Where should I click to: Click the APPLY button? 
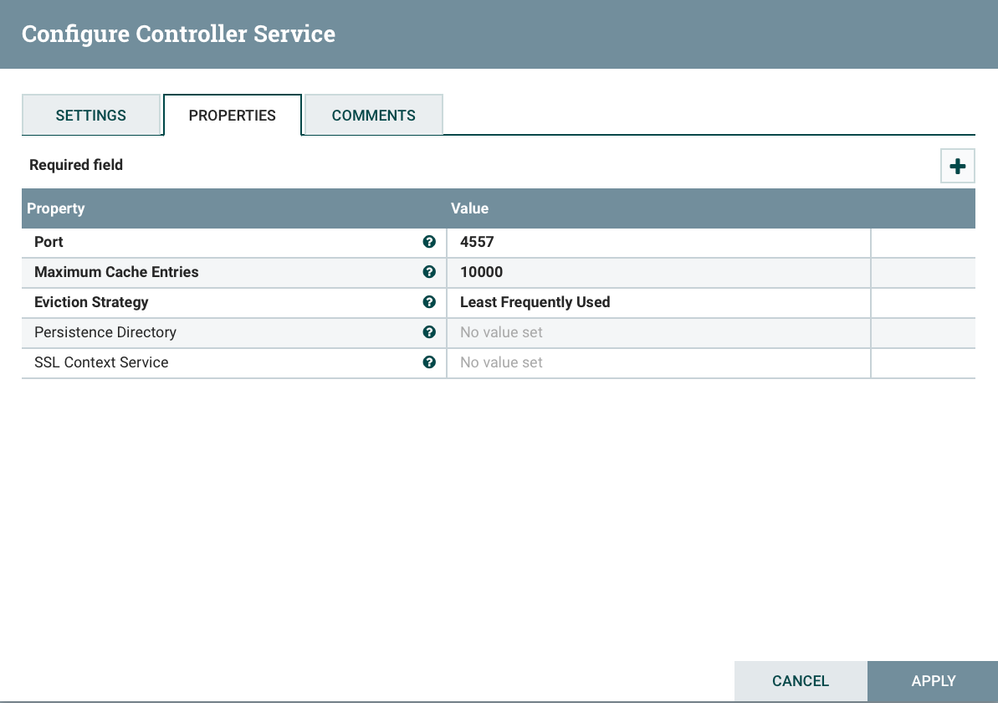[x=933, y=681]
